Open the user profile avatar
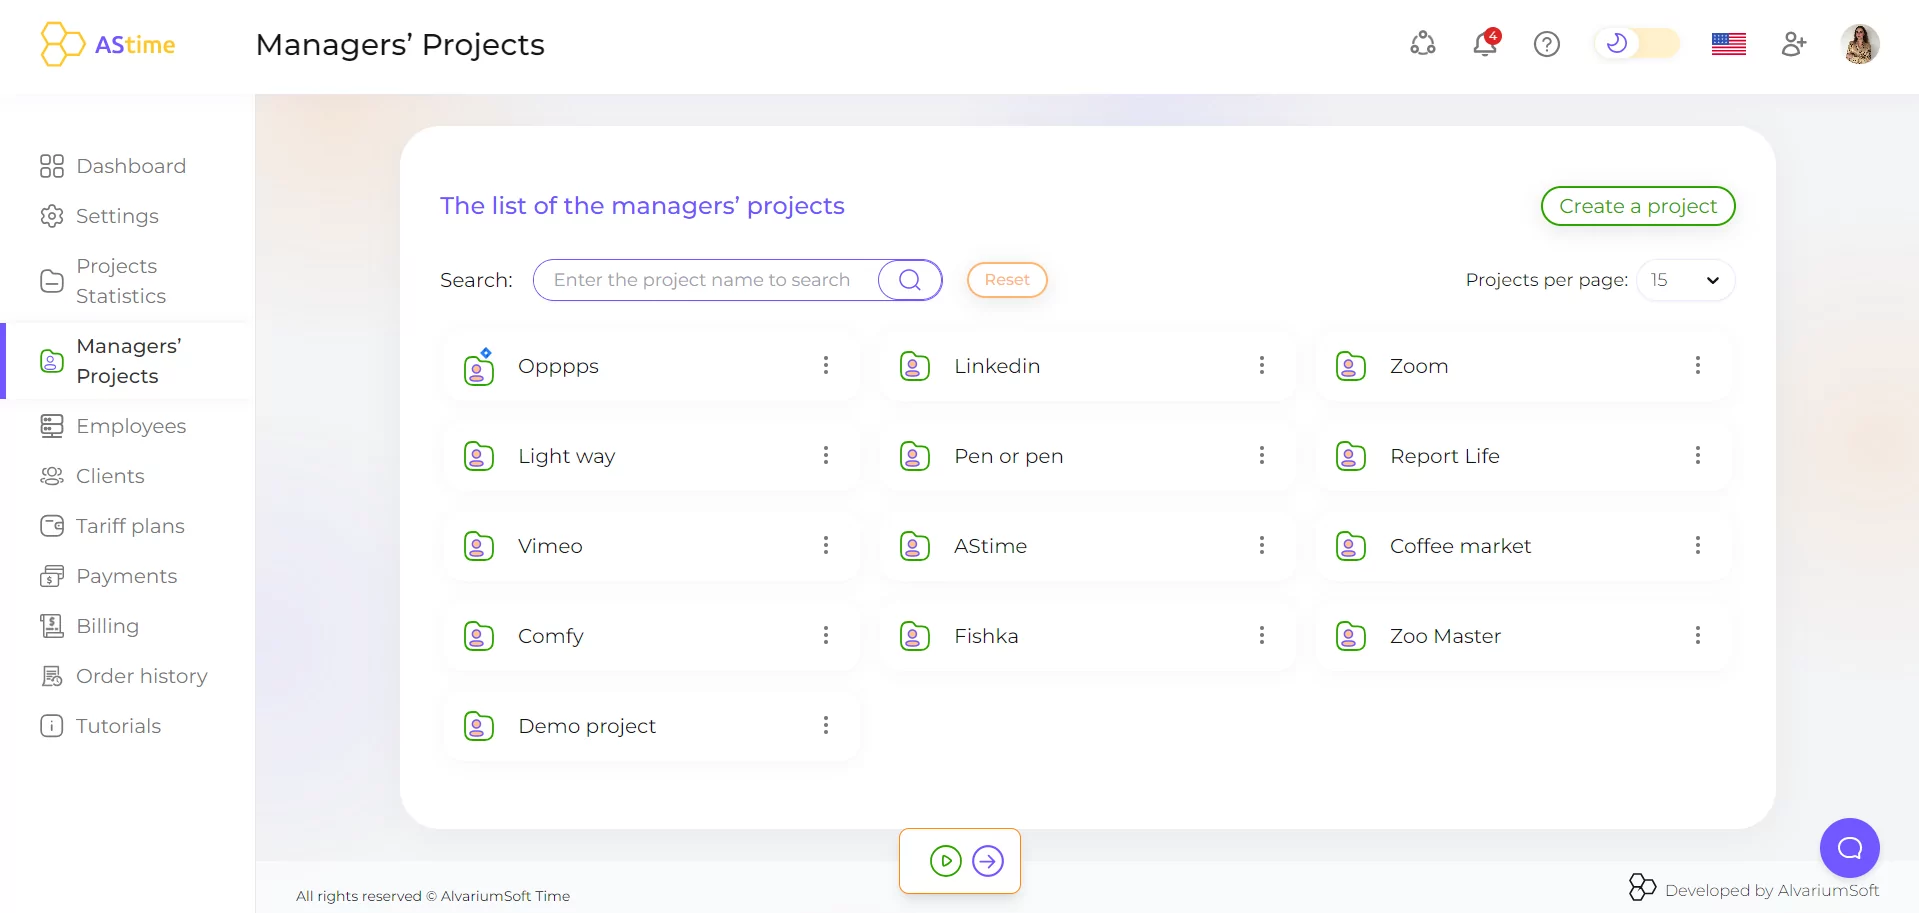The width and height of the screenshot is (1919, 913). [1859, 44]
